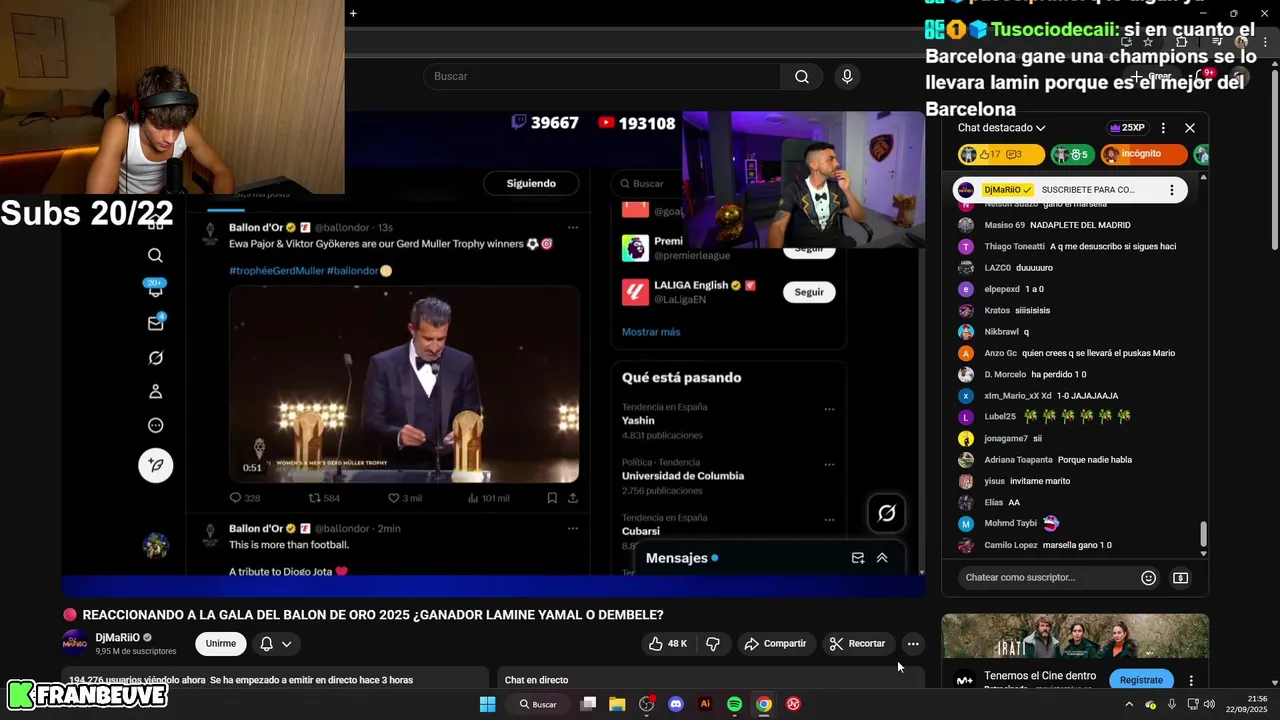Screen dimensions: 1280x720
Task: Click #trophéeGerdMuller hashtag link
Action: (275, 271)
